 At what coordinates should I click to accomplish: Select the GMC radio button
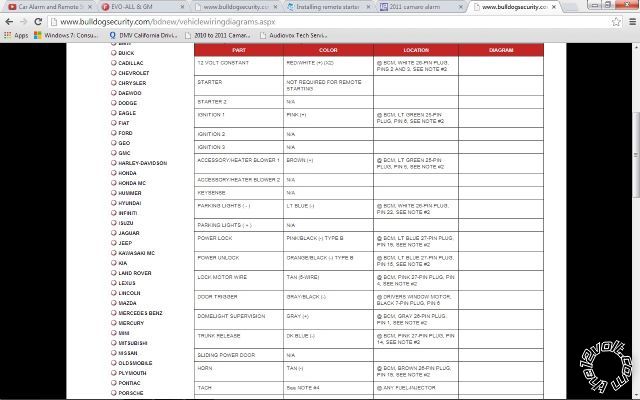[x=113, y=153]
